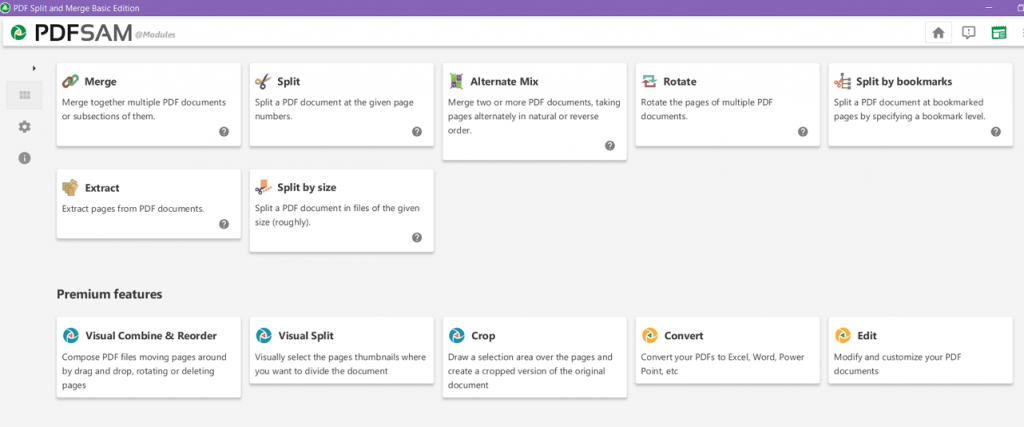Open Settings gear in the sidebar

pyautogui.click(x=25, y=127)
